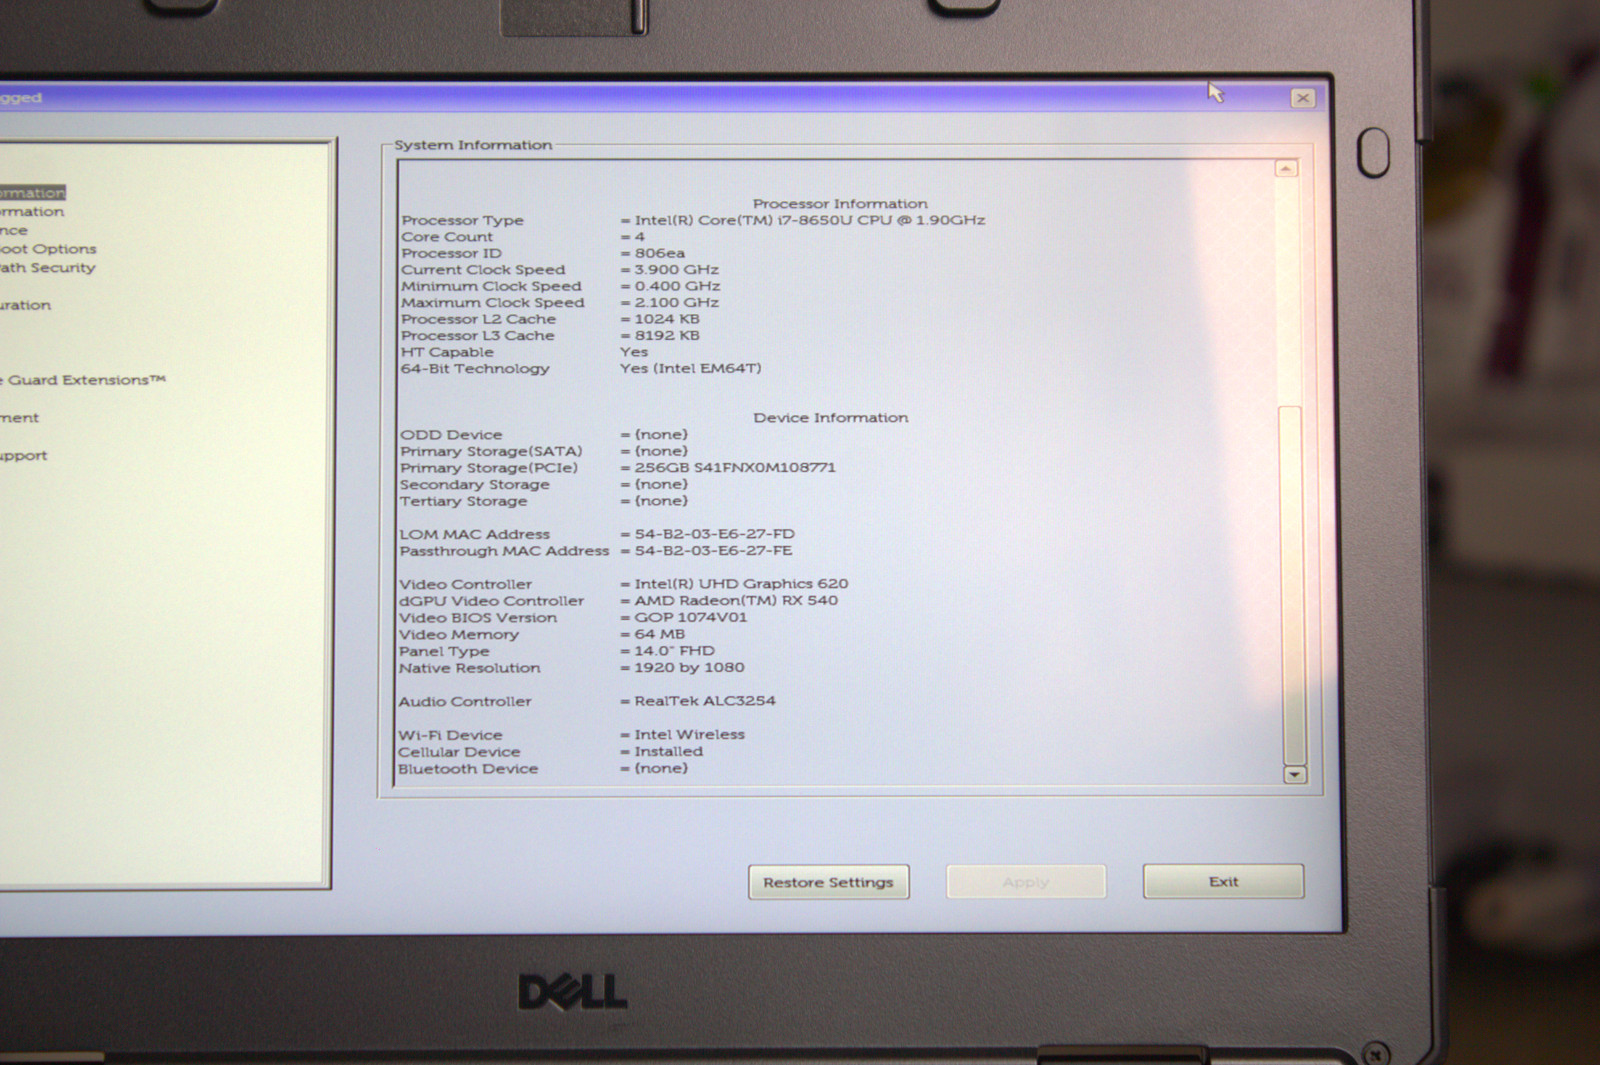1600x1065 pixels.
Task: Click the Cellular Device Installed row
Action: tap(550, 752)
